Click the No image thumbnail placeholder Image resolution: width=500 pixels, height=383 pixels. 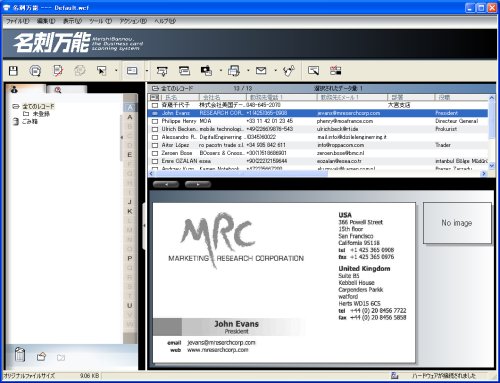click(457, 223)
